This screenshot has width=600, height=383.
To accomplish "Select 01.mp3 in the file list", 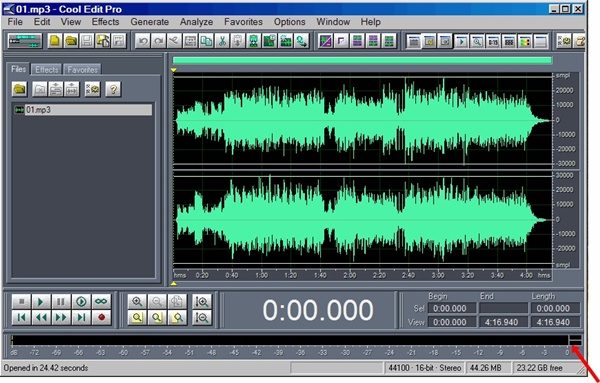I will coord(83,110).
